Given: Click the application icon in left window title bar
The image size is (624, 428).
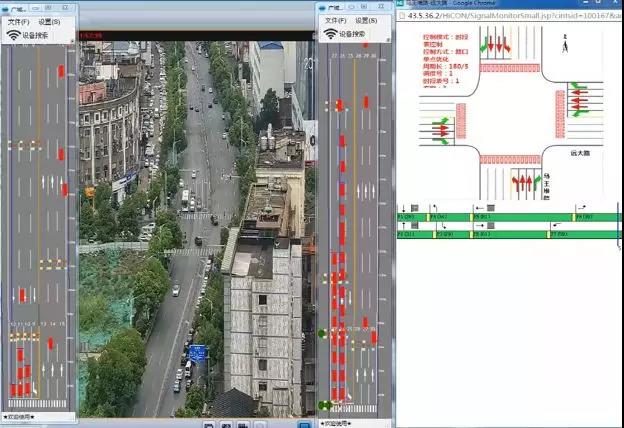Looking at the screenshot, I should [5, 7].
